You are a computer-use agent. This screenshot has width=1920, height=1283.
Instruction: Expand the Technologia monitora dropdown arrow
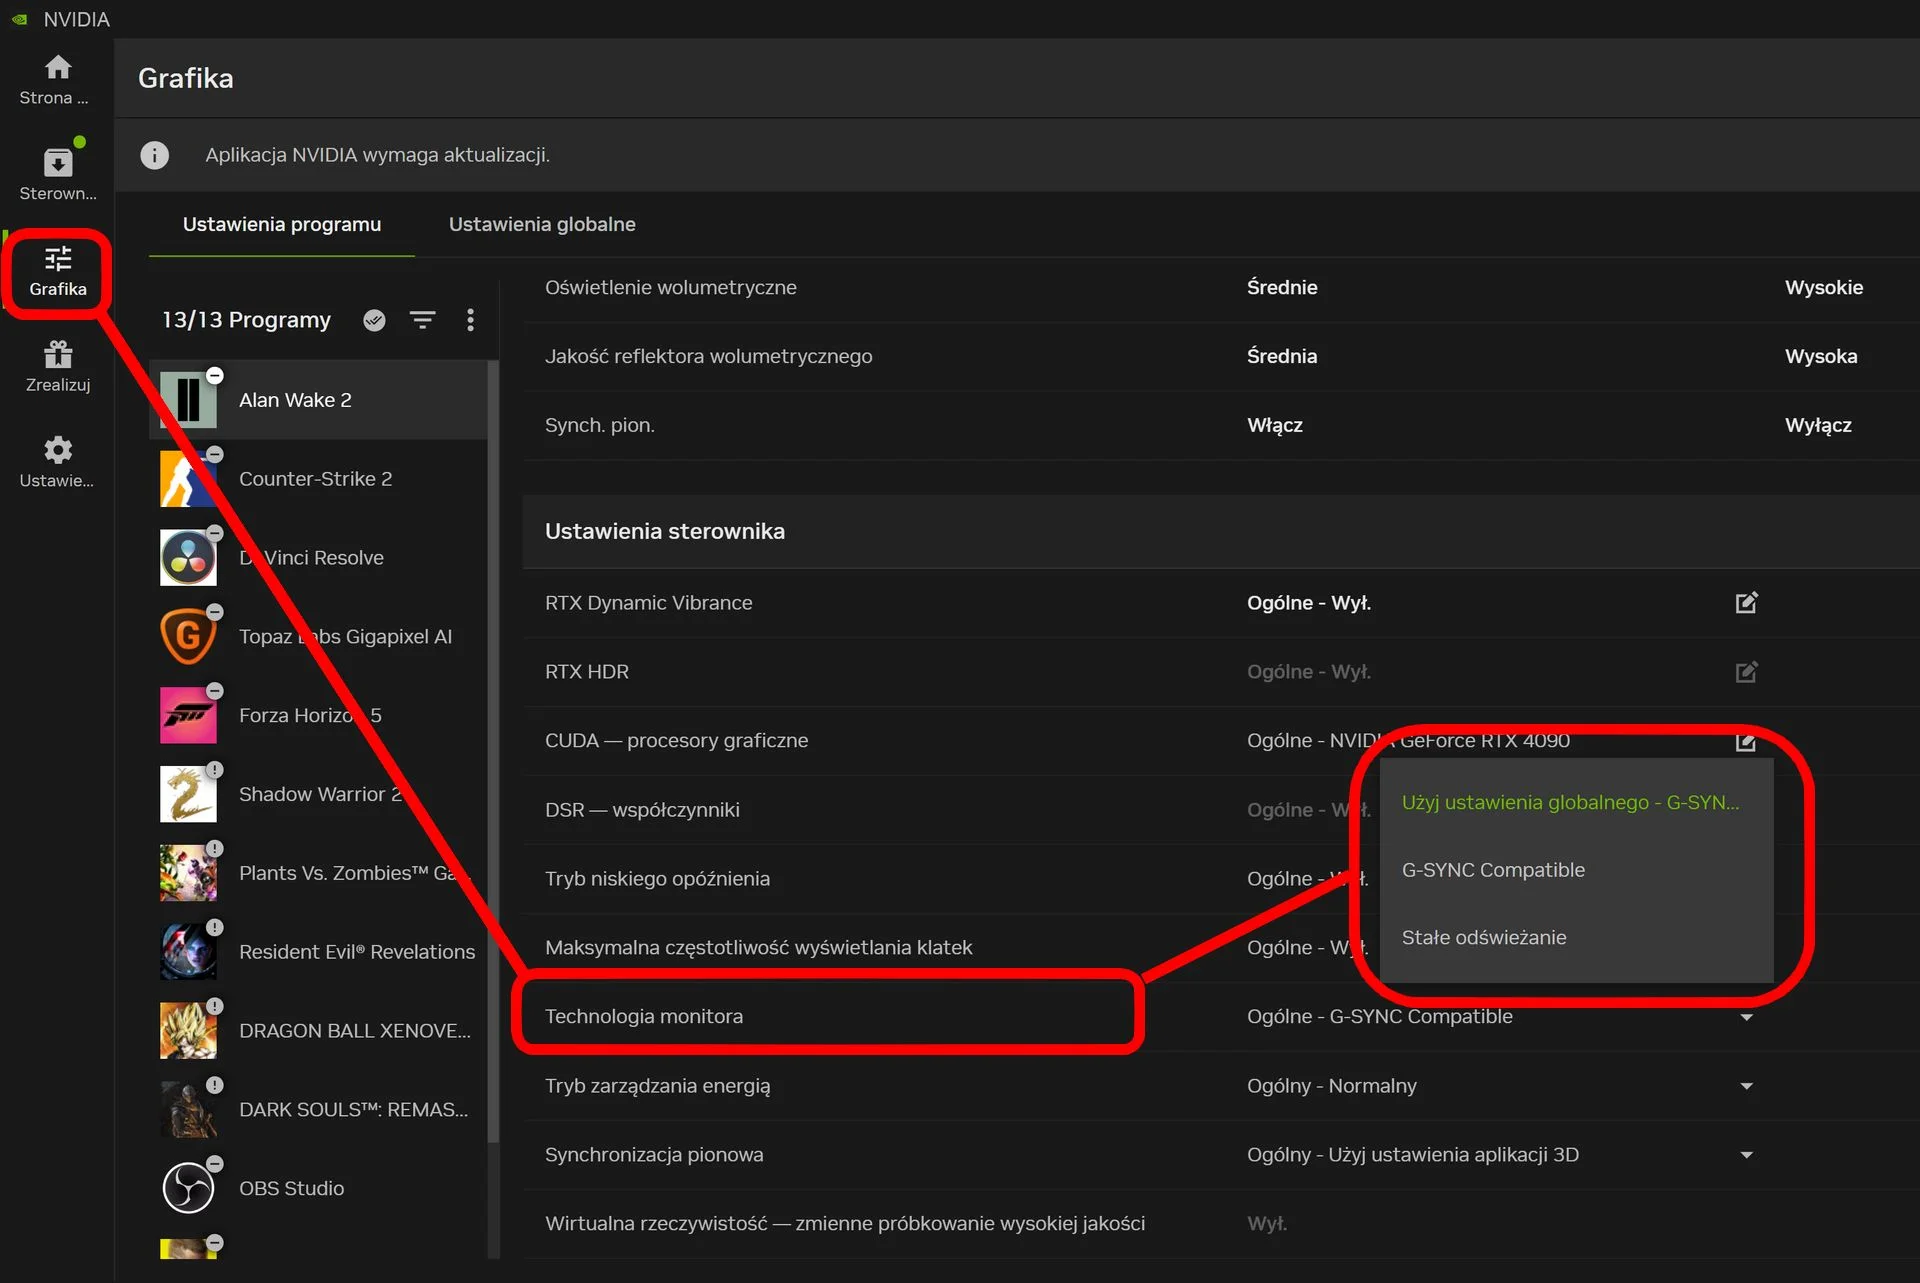click(1746, 1017)
